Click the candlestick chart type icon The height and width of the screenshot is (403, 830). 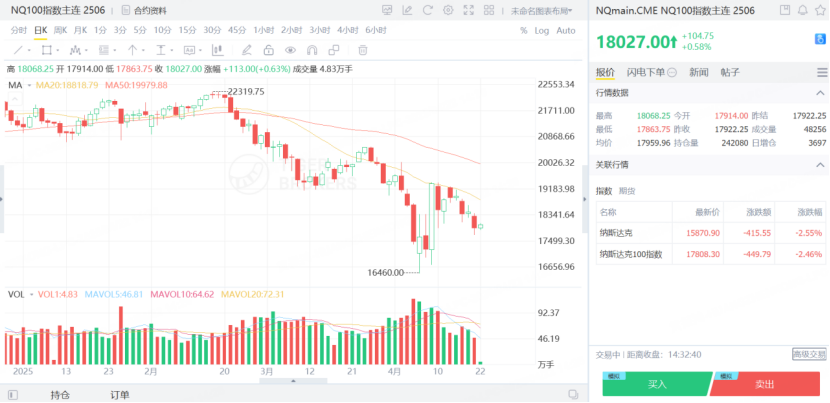point(218,50)
